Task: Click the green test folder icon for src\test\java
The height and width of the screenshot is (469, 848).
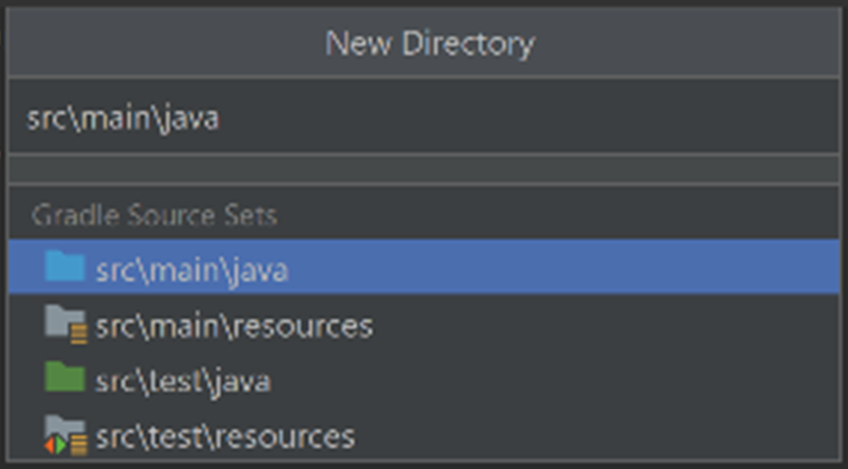Action: coord(65,376)
